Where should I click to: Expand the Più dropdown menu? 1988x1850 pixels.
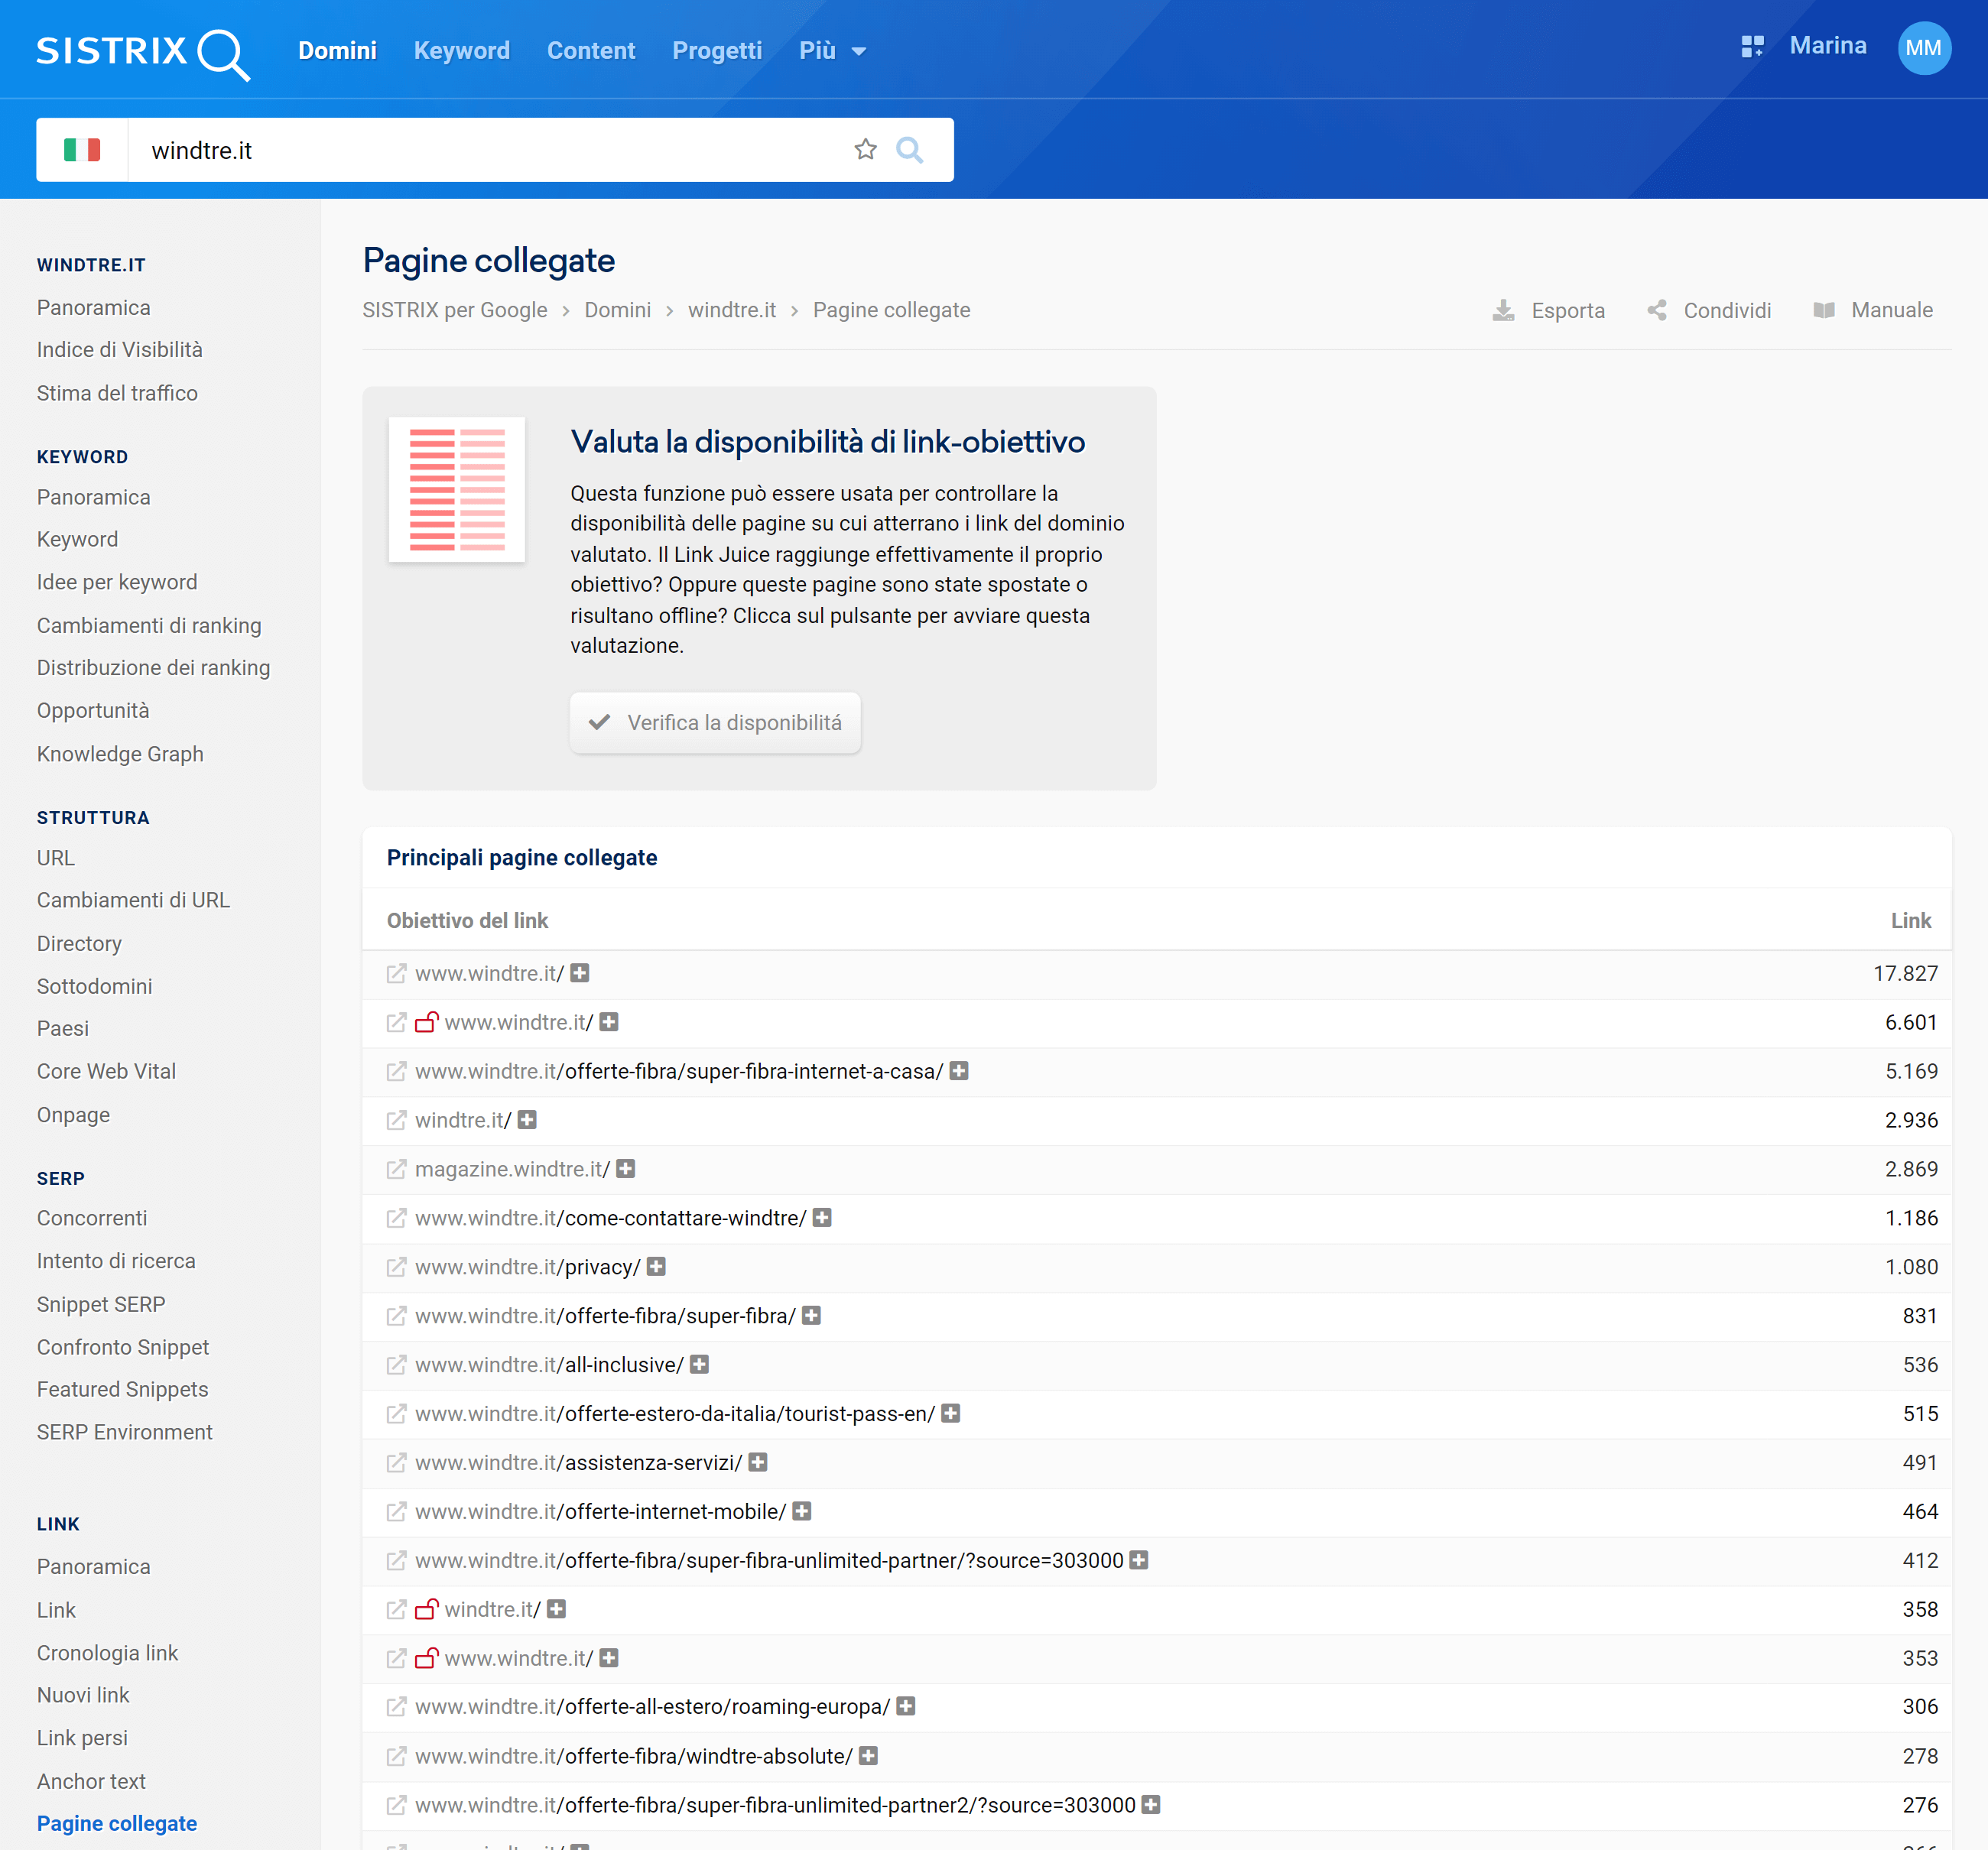832,51
